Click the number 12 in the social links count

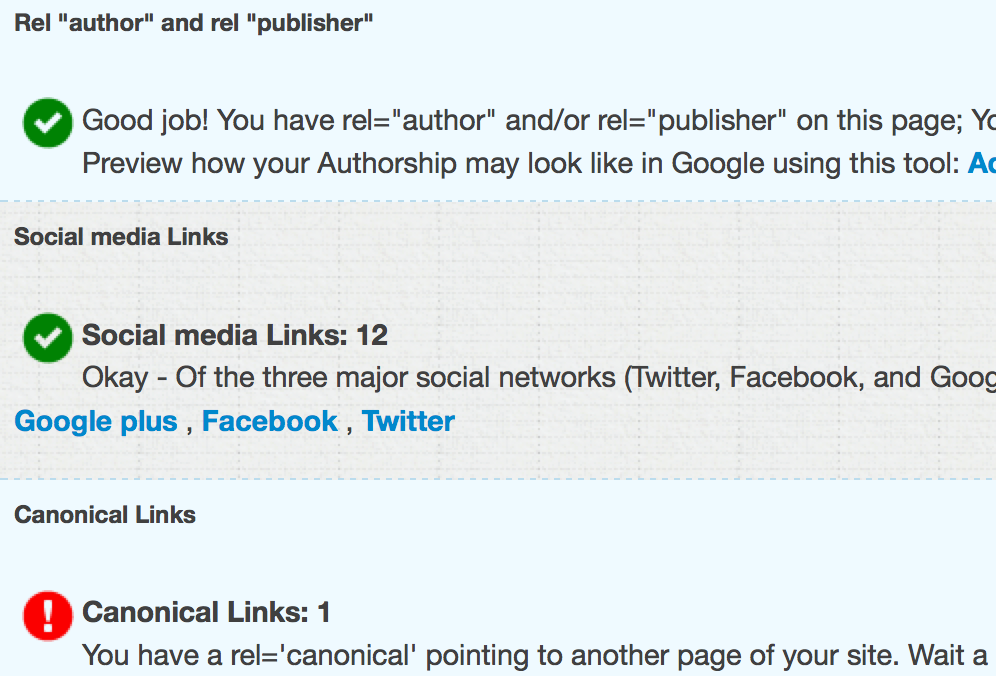(x=372, y=335)
